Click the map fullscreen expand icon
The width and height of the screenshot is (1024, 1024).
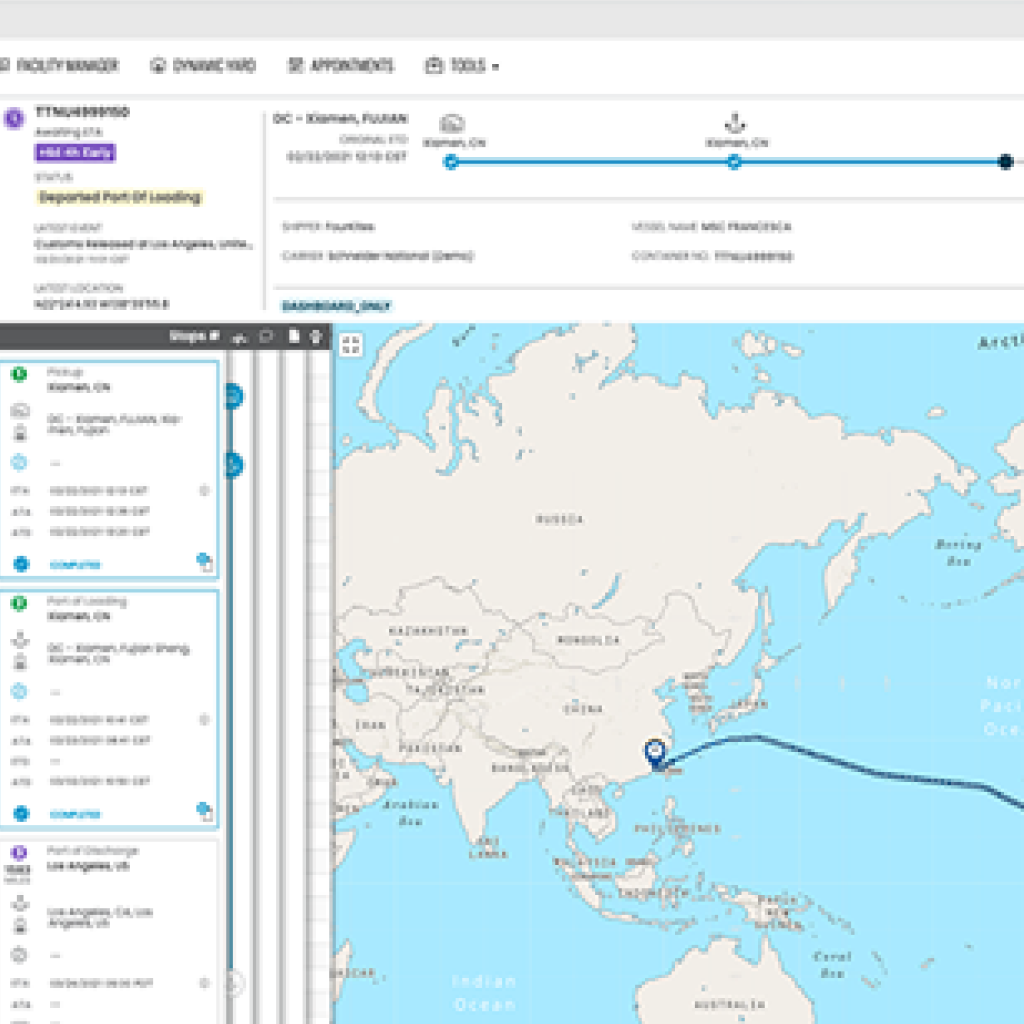(x=350, y=345)
